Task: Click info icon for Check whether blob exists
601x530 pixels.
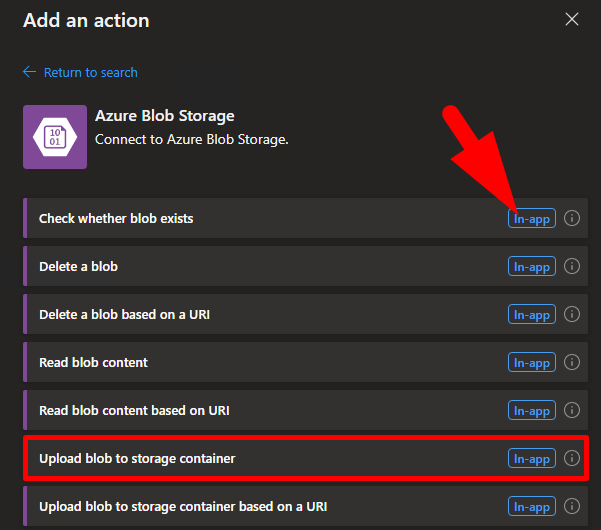Action: point(572,218)
